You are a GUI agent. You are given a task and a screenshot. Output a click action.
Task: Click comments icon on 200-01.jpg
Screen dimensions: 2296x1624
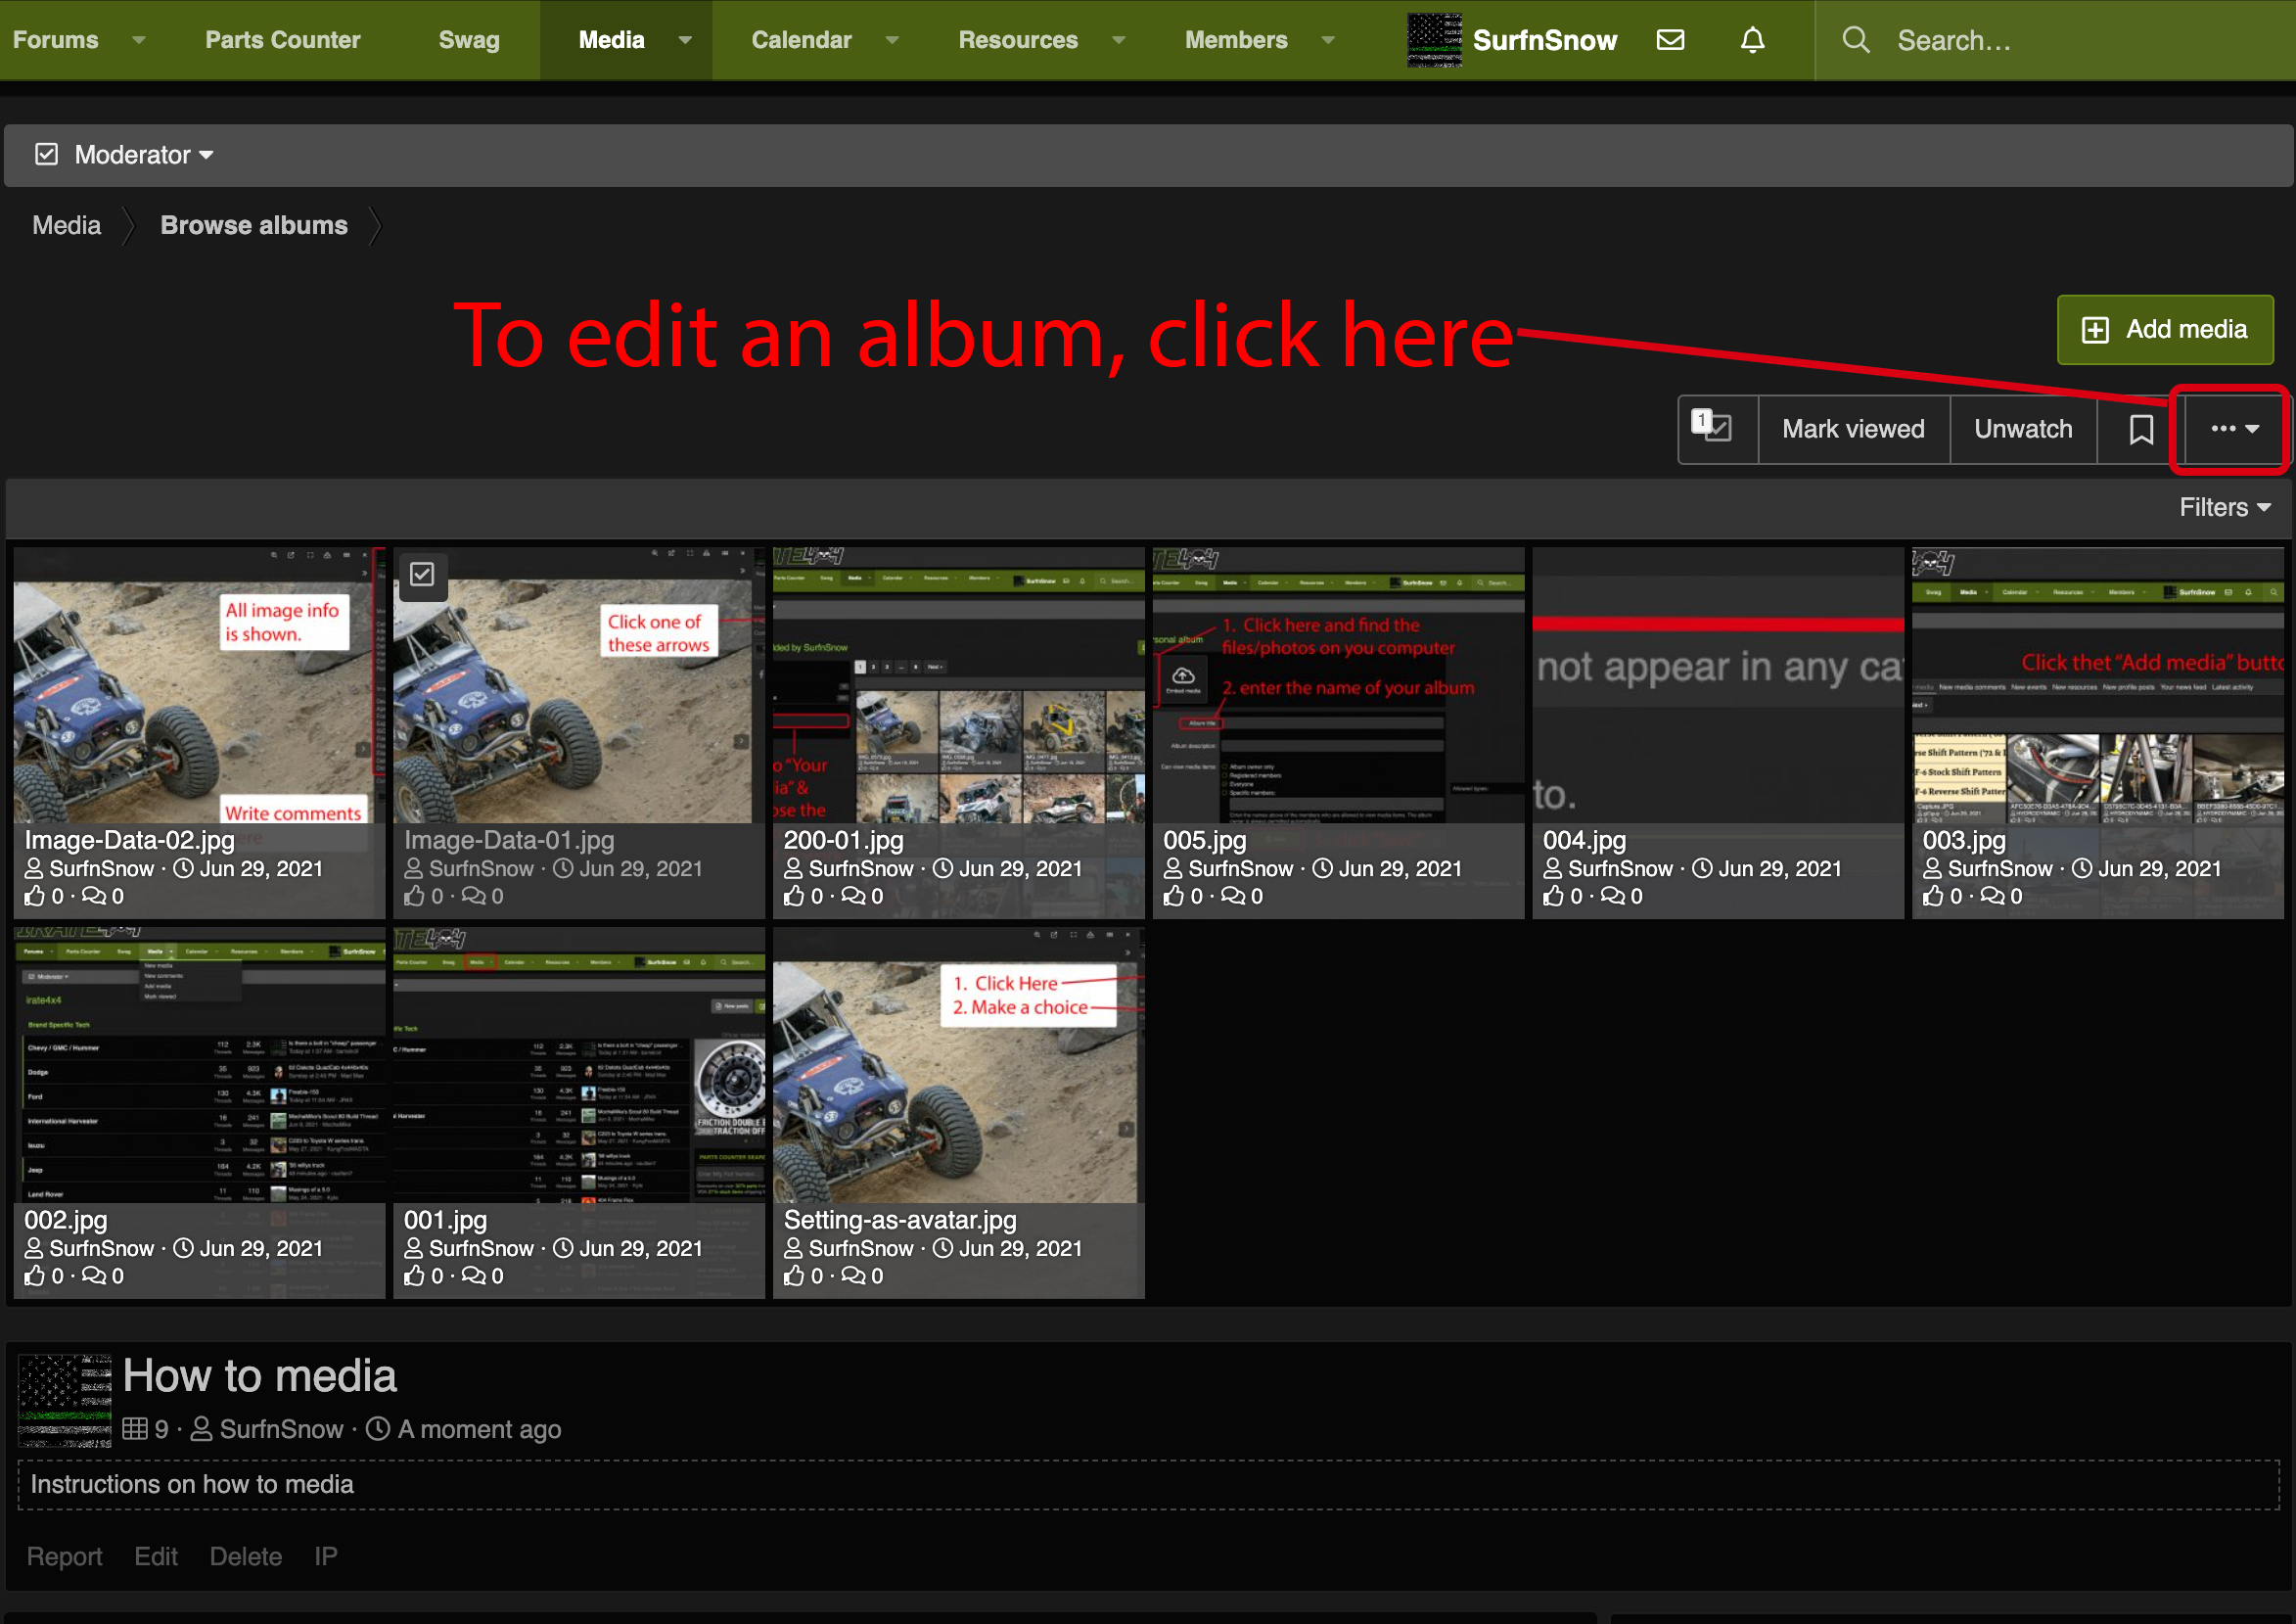pyautogui.click(x=853, y=896)
